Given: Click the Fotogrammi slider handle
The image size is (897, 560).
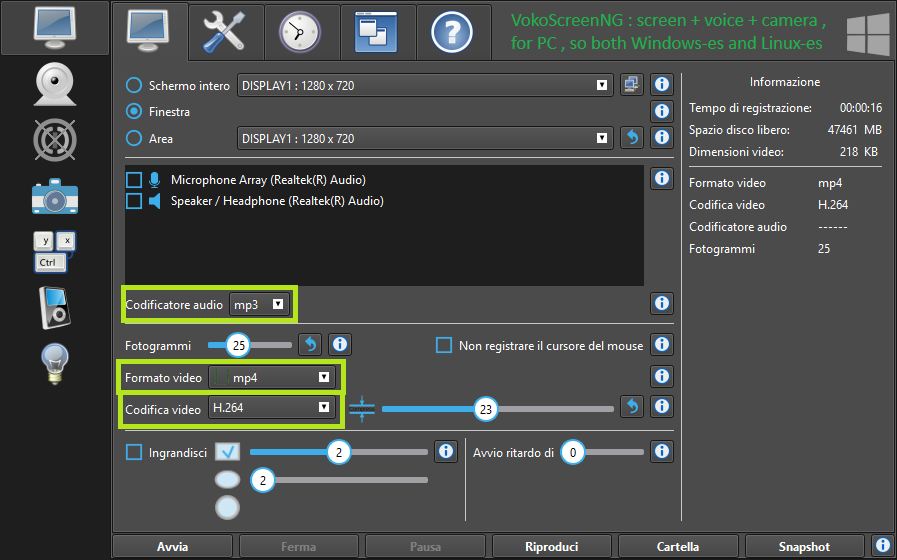Looking at the screenshot, I should pos(239,345).
